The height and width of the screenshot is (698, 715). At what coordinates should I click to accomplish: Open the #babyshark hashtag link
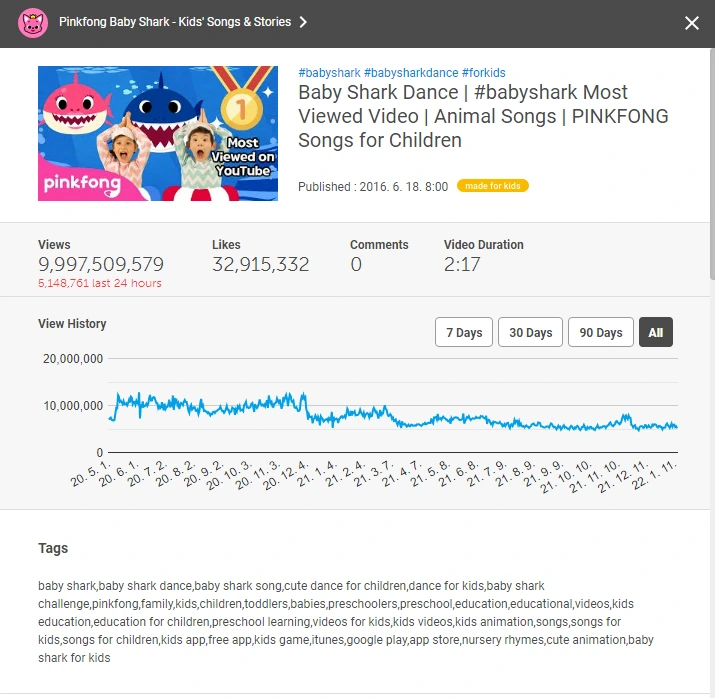click(x=329, y=73)
